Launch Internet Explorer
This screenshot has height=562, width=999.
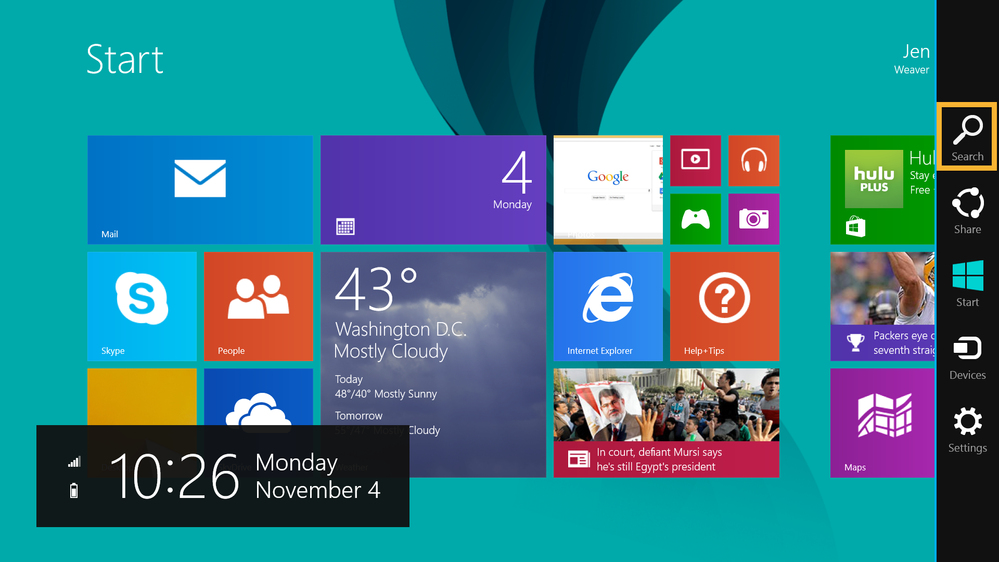point(607,306)
